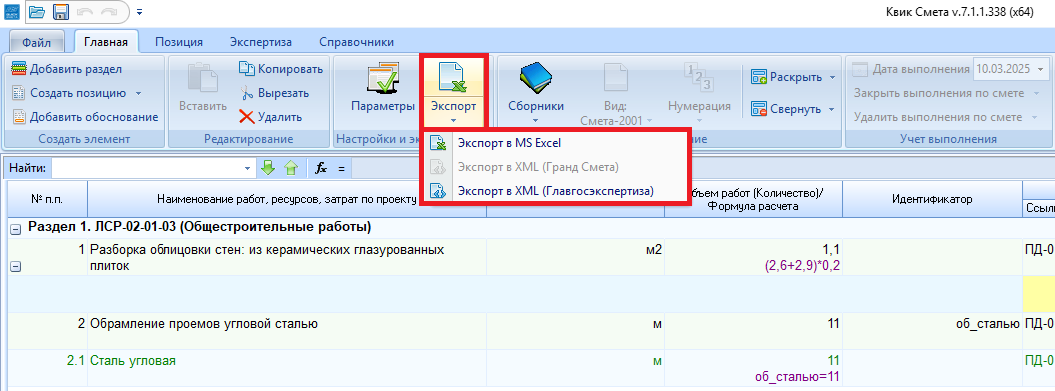Open the Дата выполнения date dropdown
The image size is (1055, 391).
pyautogui.click(x=1042, y=69)
